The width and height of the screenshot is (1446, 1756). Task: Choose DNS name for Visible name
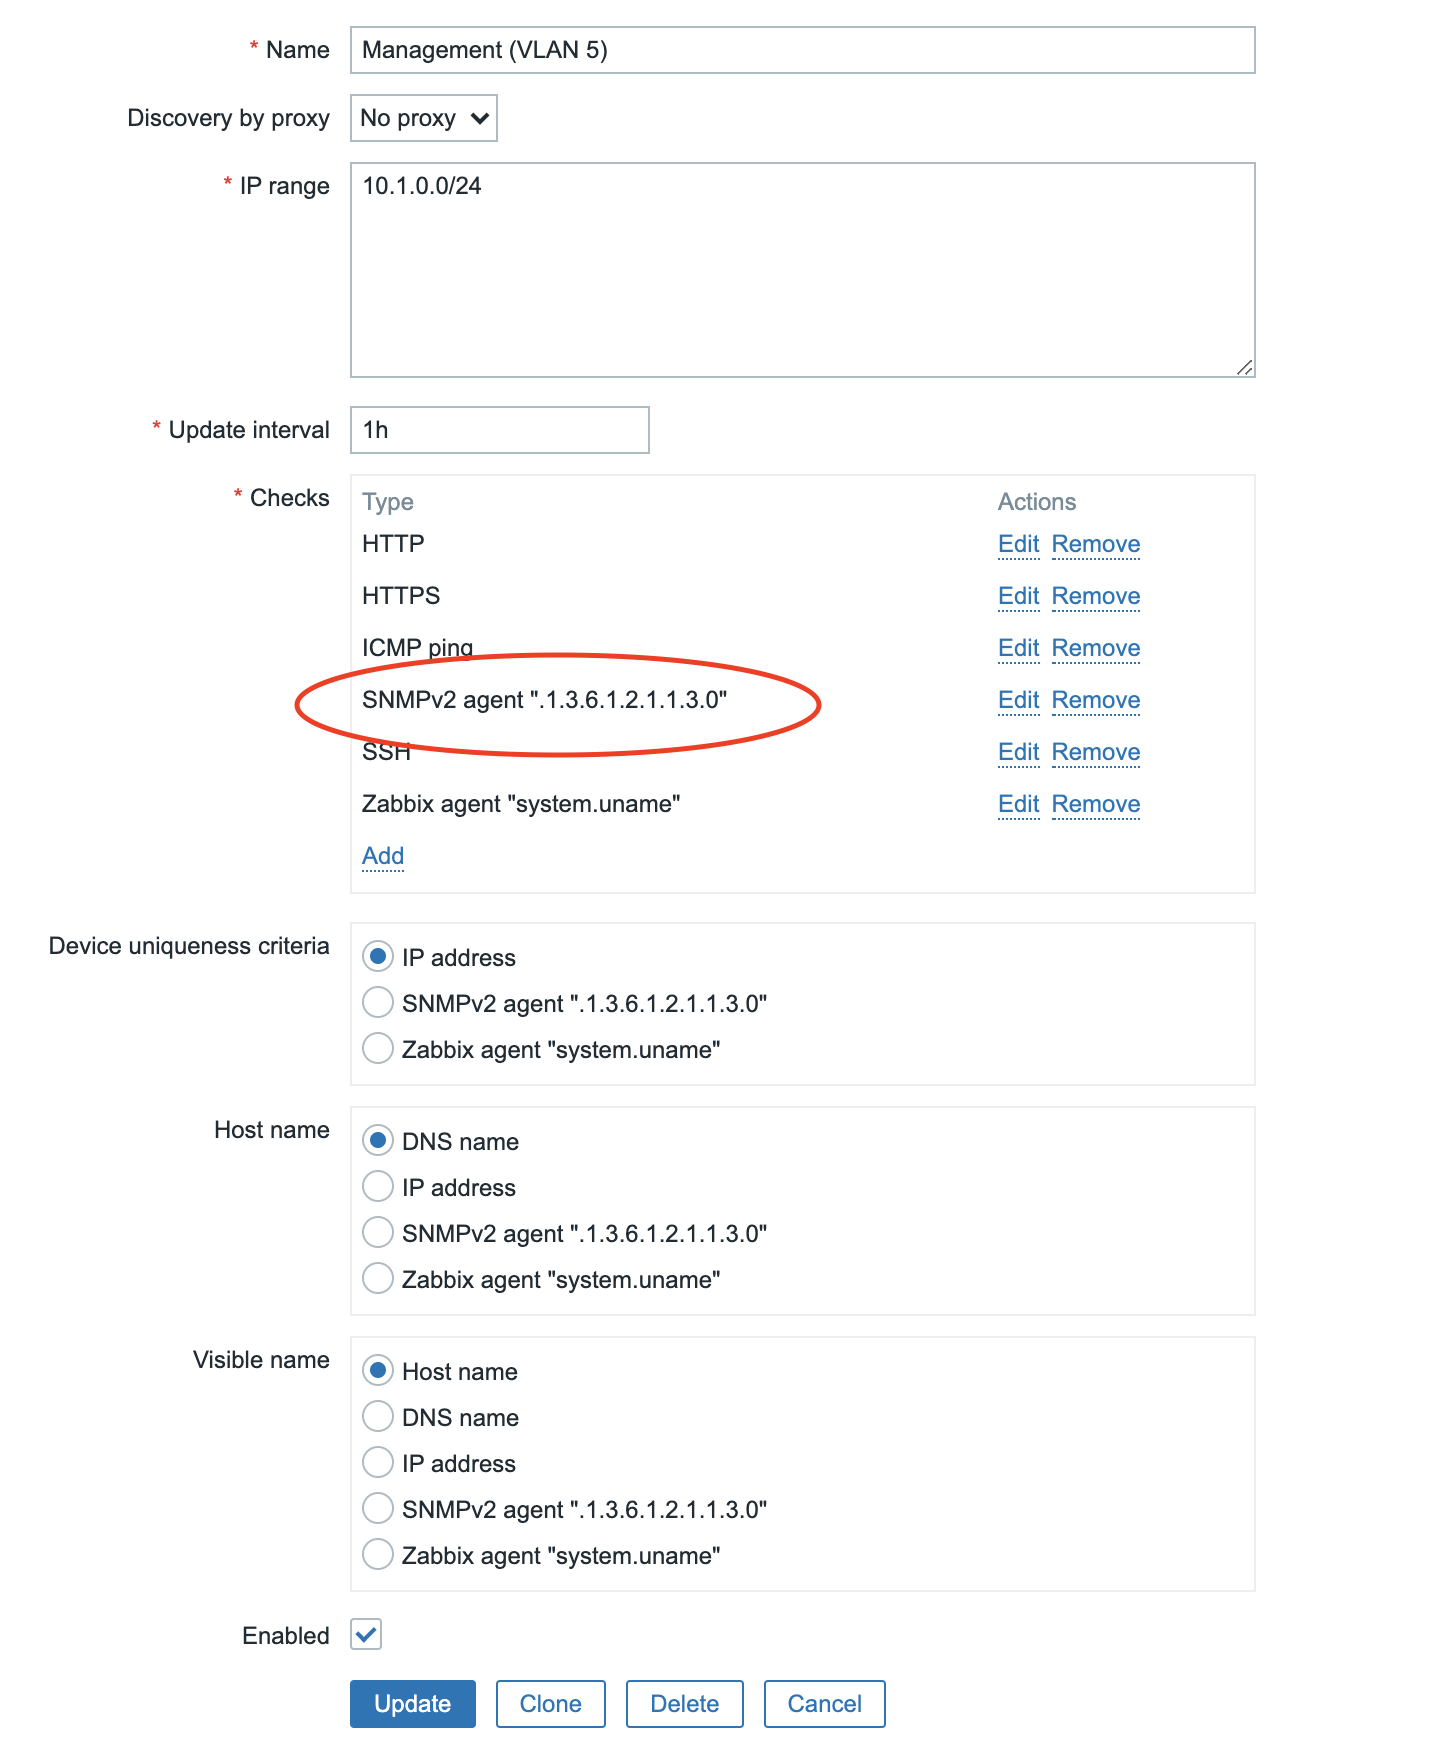point(378,1416)
